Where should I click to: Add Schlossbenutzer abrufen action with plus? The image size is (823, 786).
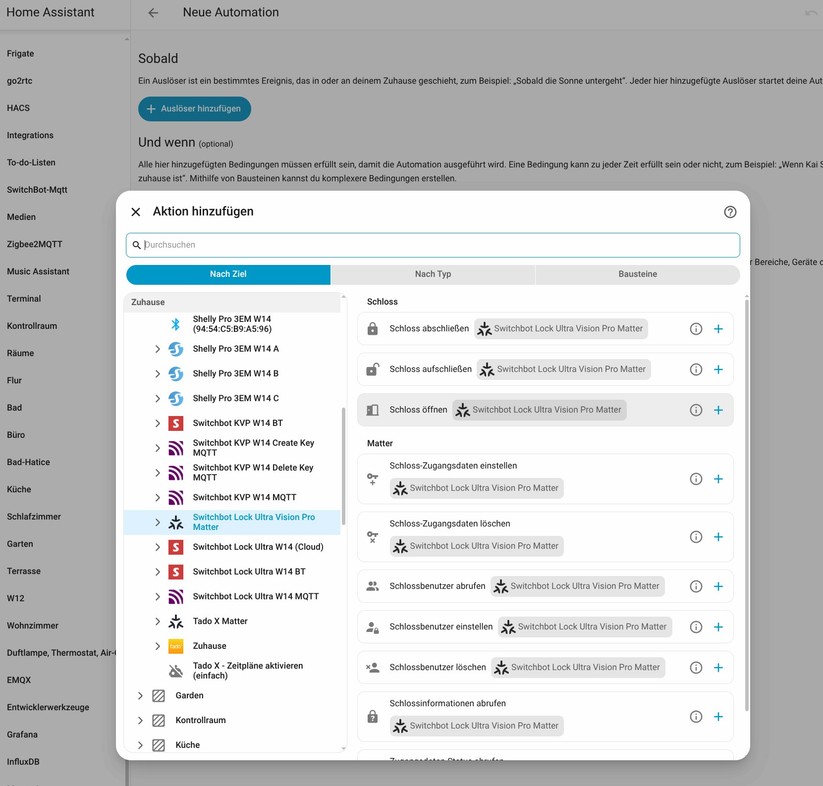click(718, 587)
